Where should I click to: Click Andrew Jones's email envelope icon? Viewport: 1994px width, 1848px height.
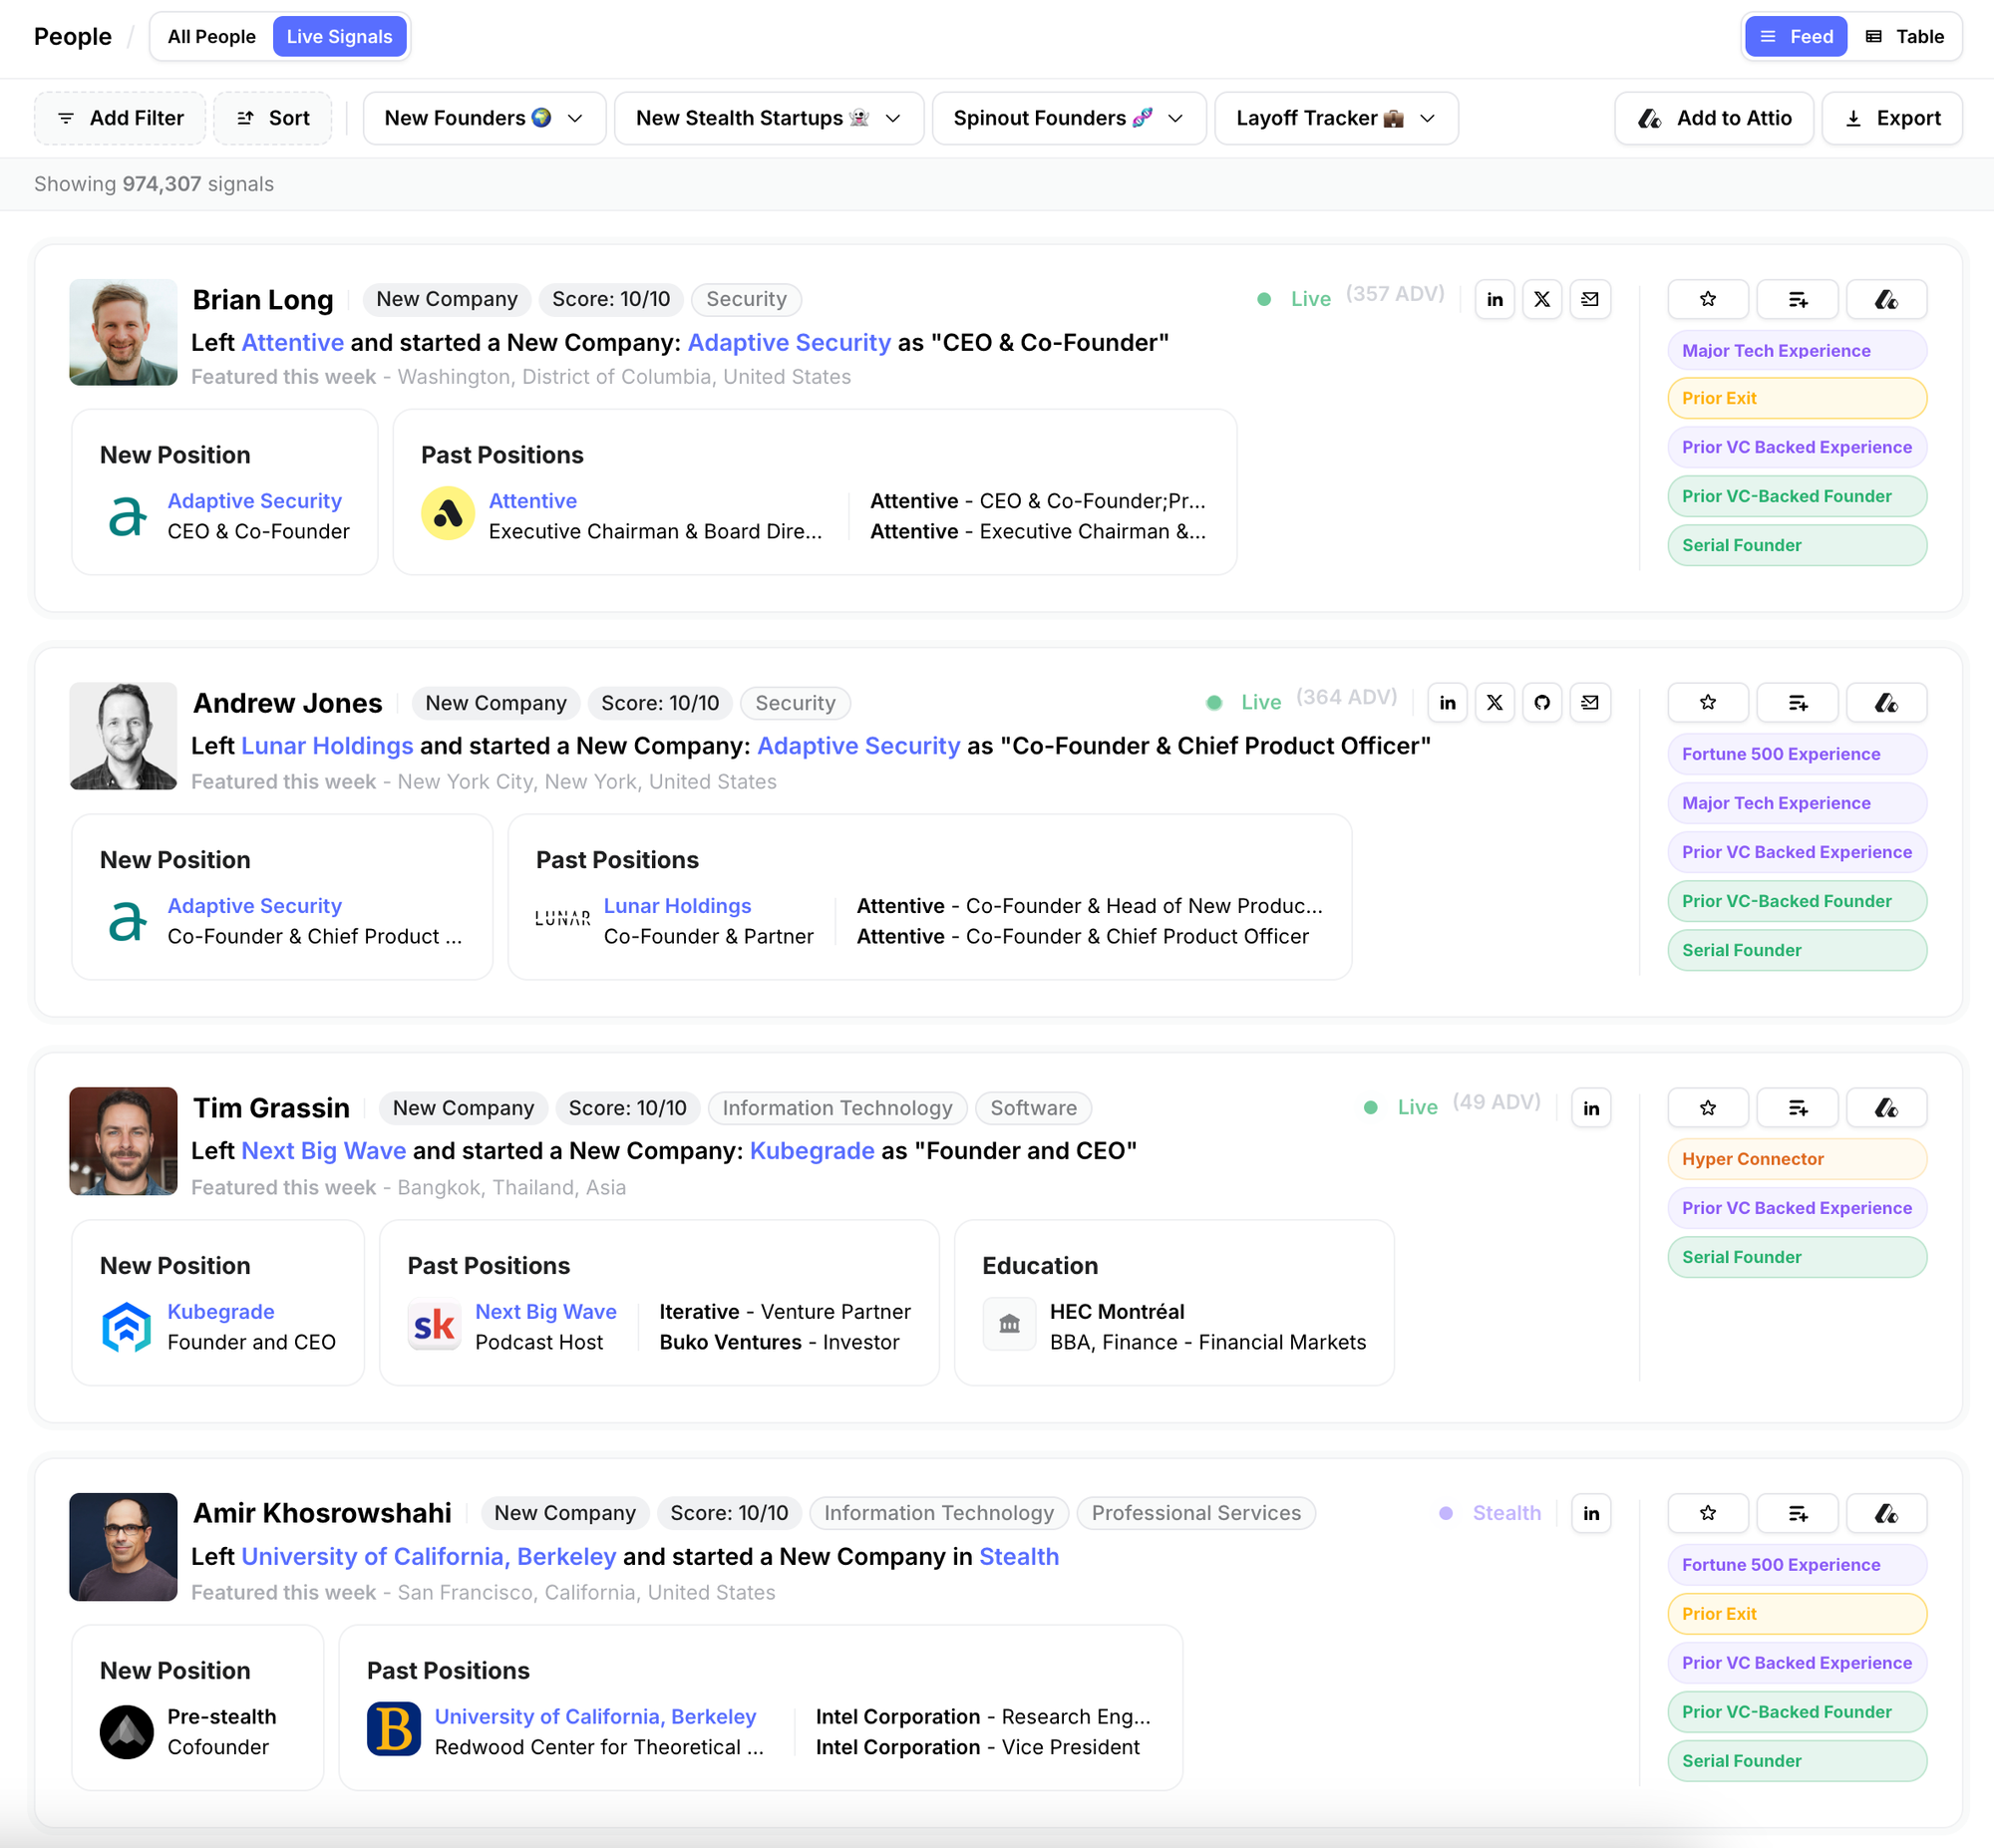1589,703
